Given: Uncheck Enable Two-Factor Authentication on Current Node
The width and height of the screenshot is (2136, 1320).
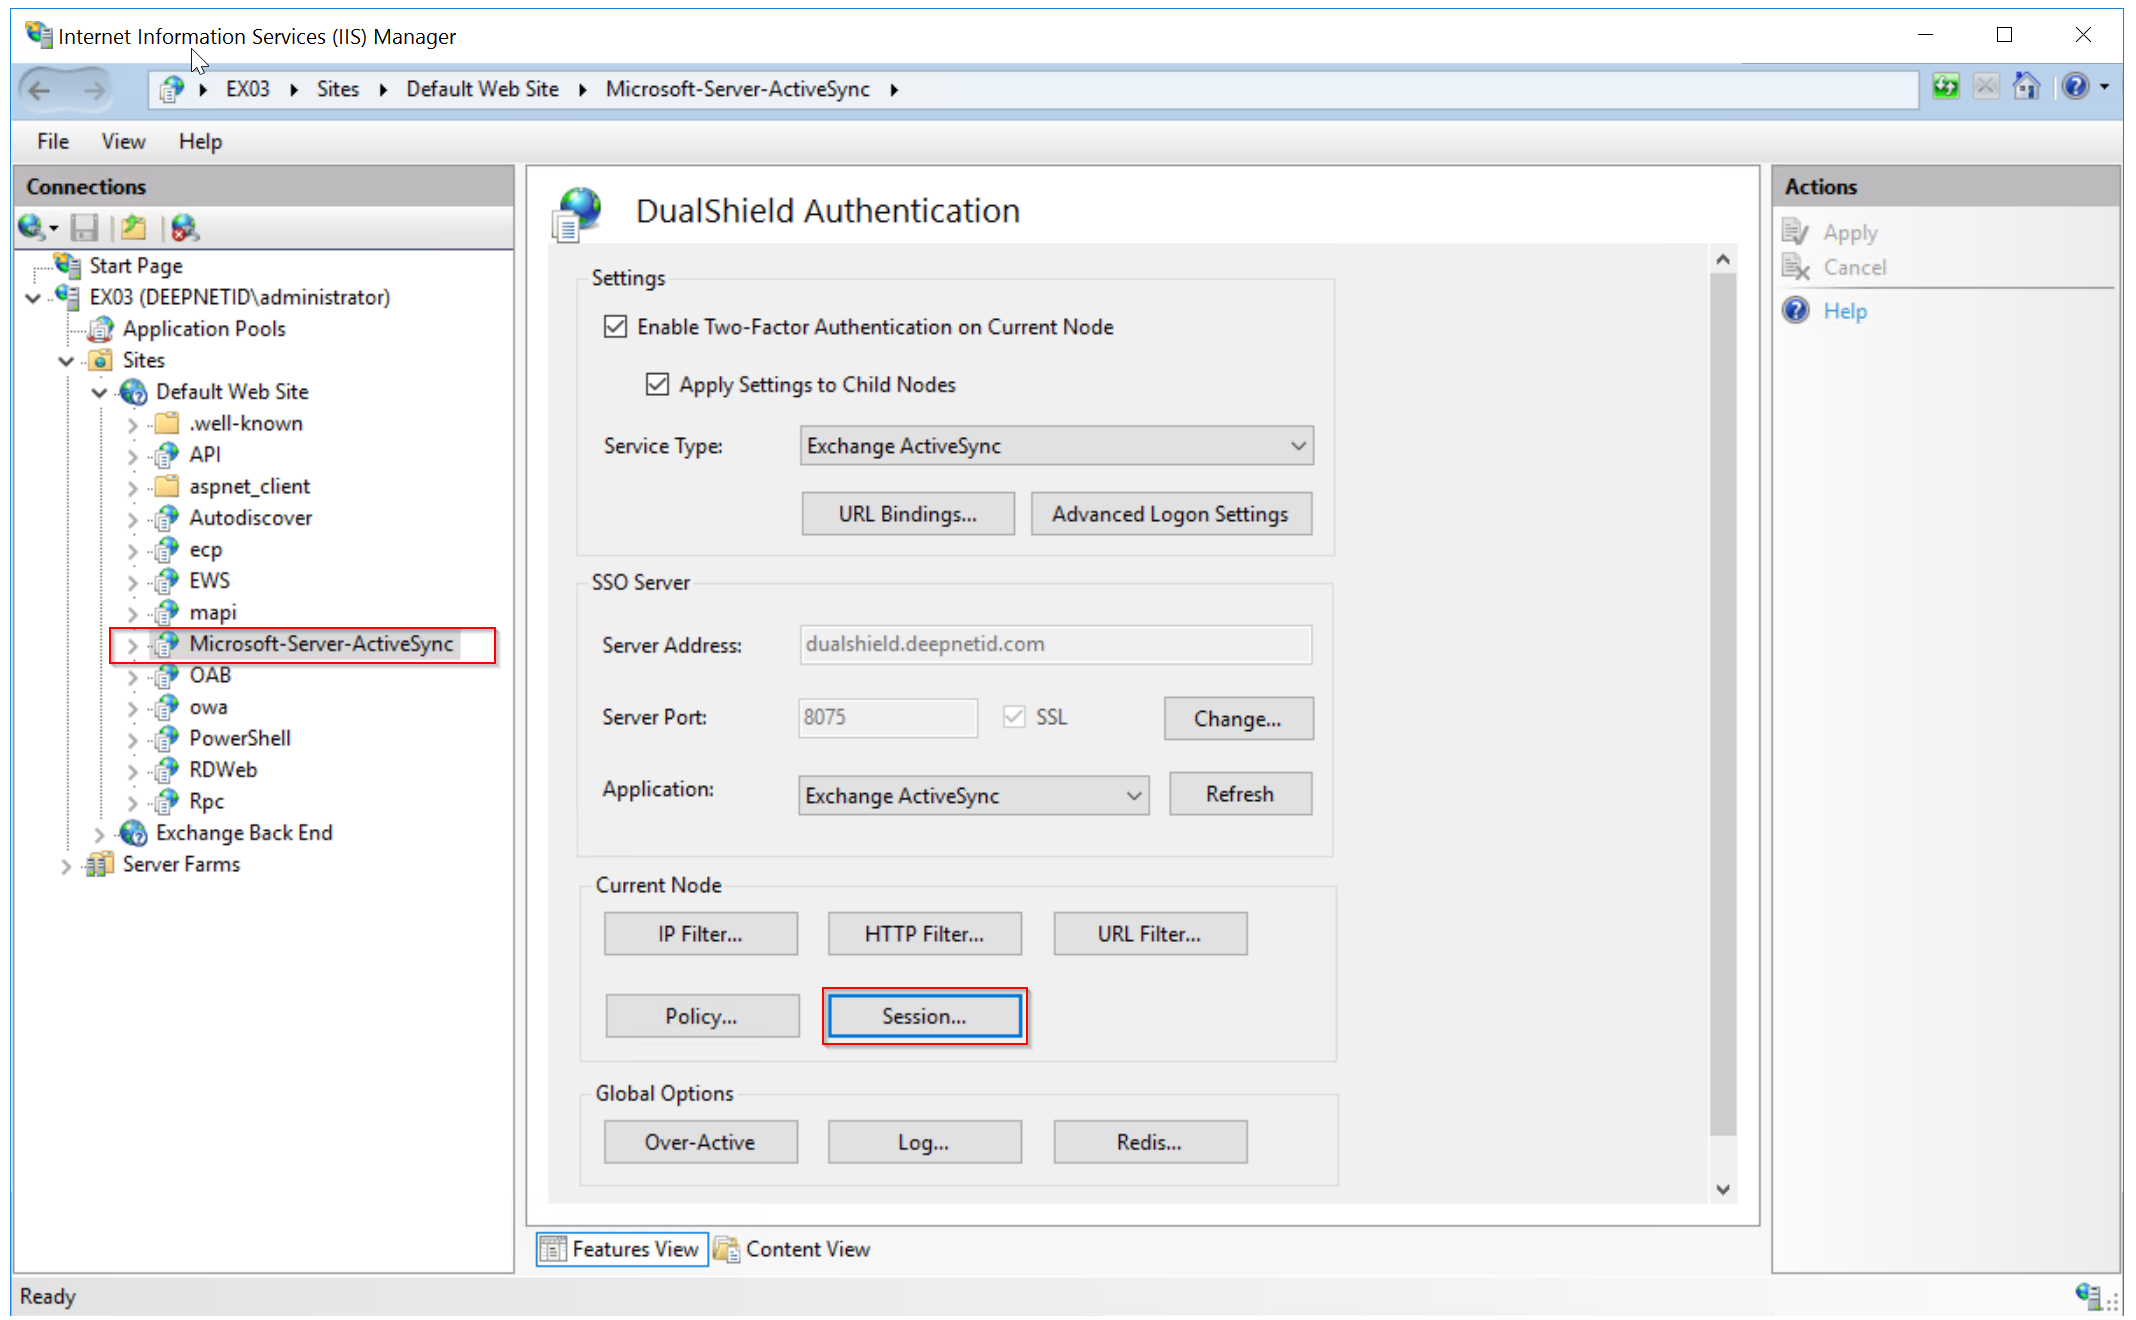Looking at the screenshot, I should pos(616,327).
